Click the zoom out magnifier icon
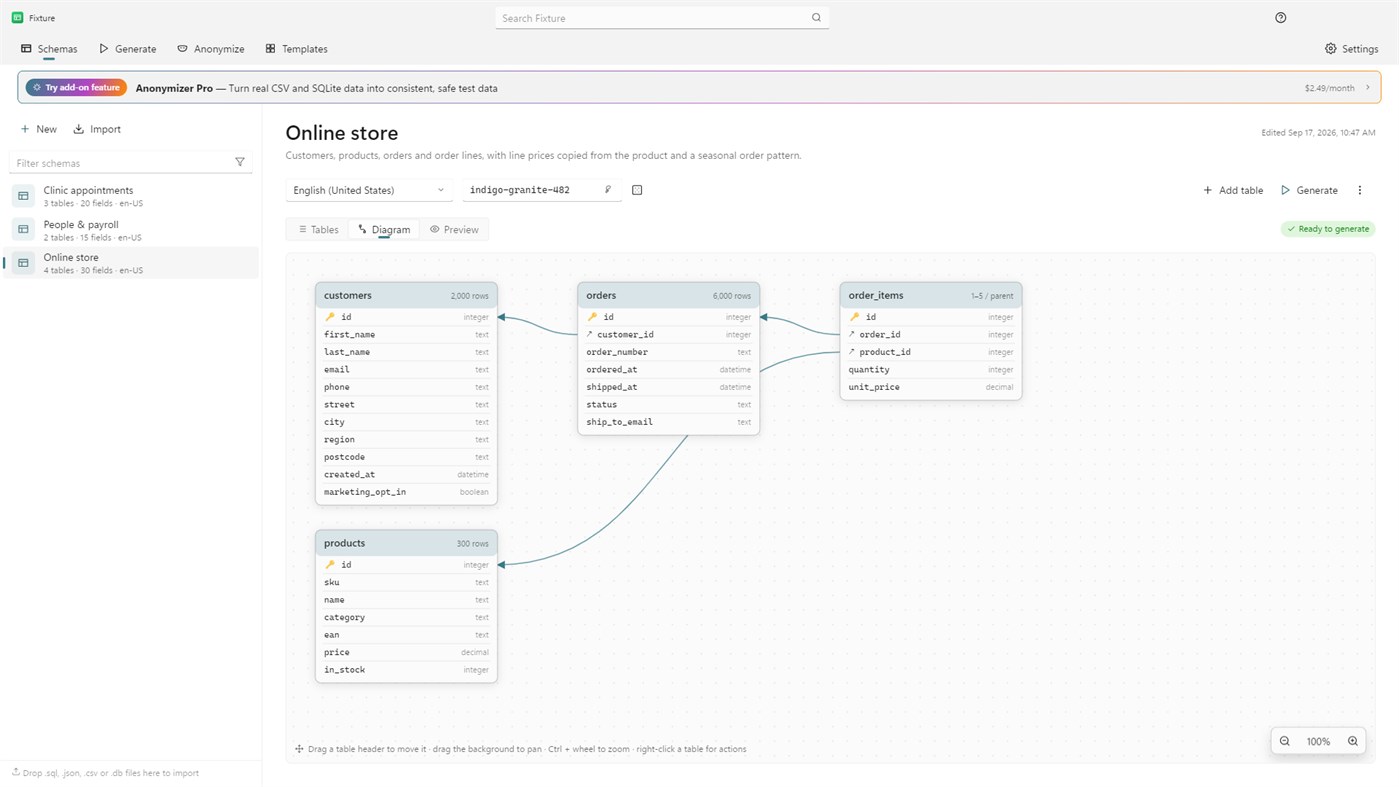The image size is (1399, 787). click(x=1285, y=741)
